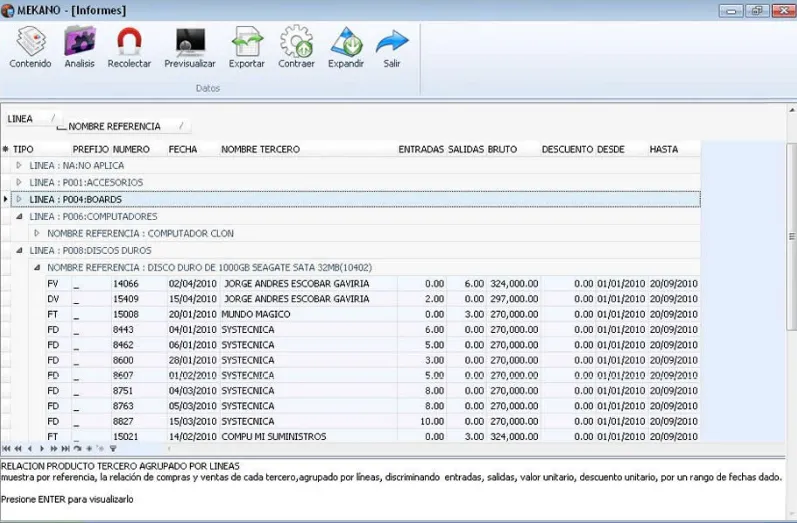Collapse all groups with Contraer icon

point(296,42)
